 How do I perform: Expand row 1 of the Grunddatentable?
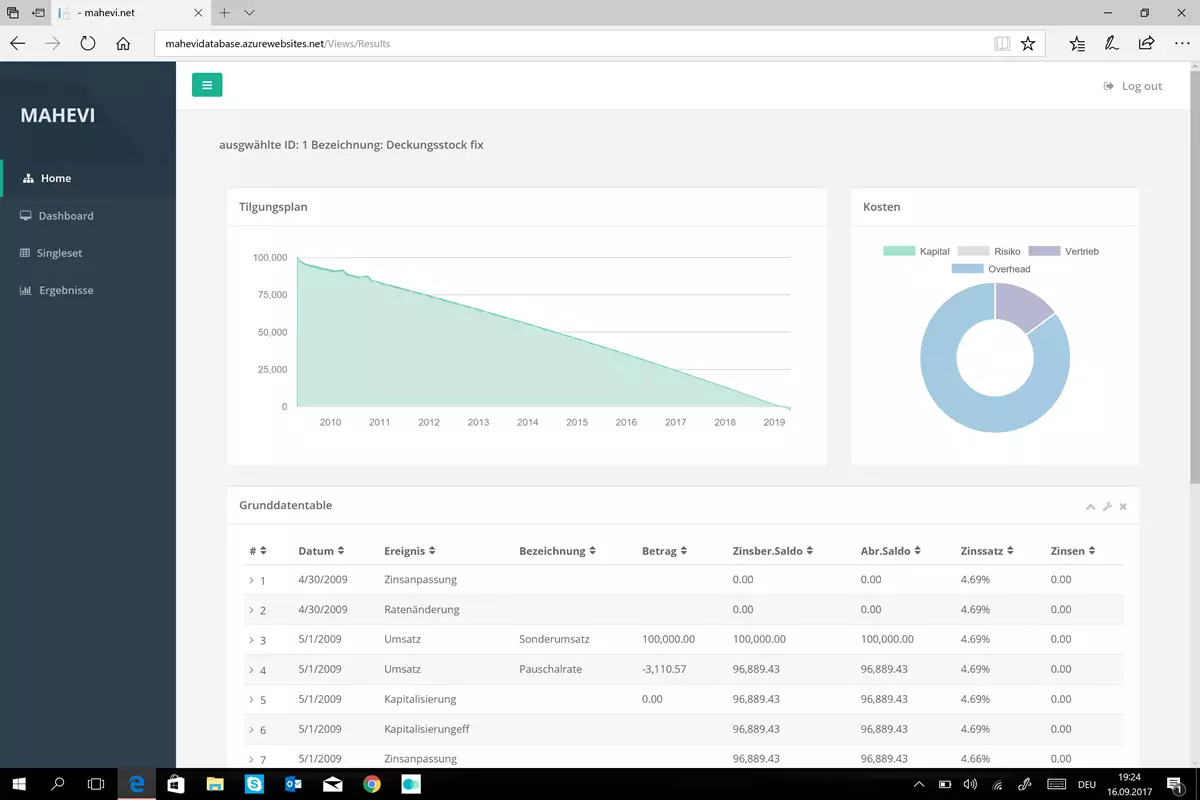coord(251,580)
